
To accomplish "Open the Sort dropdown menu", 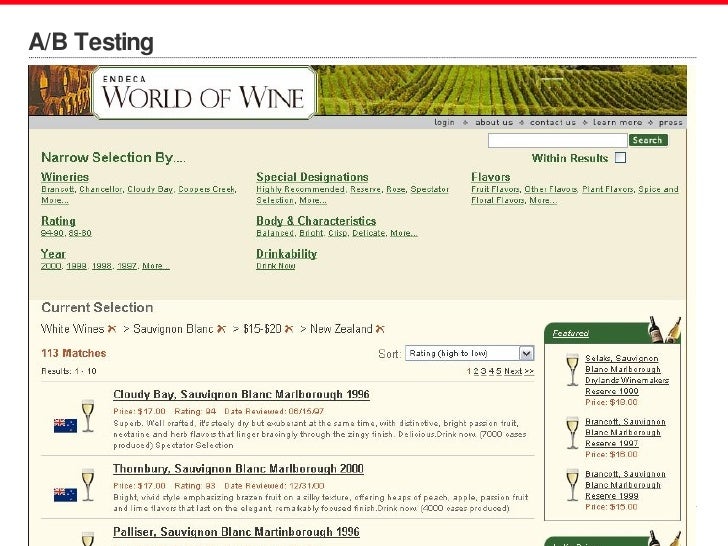I will point(469,353).
